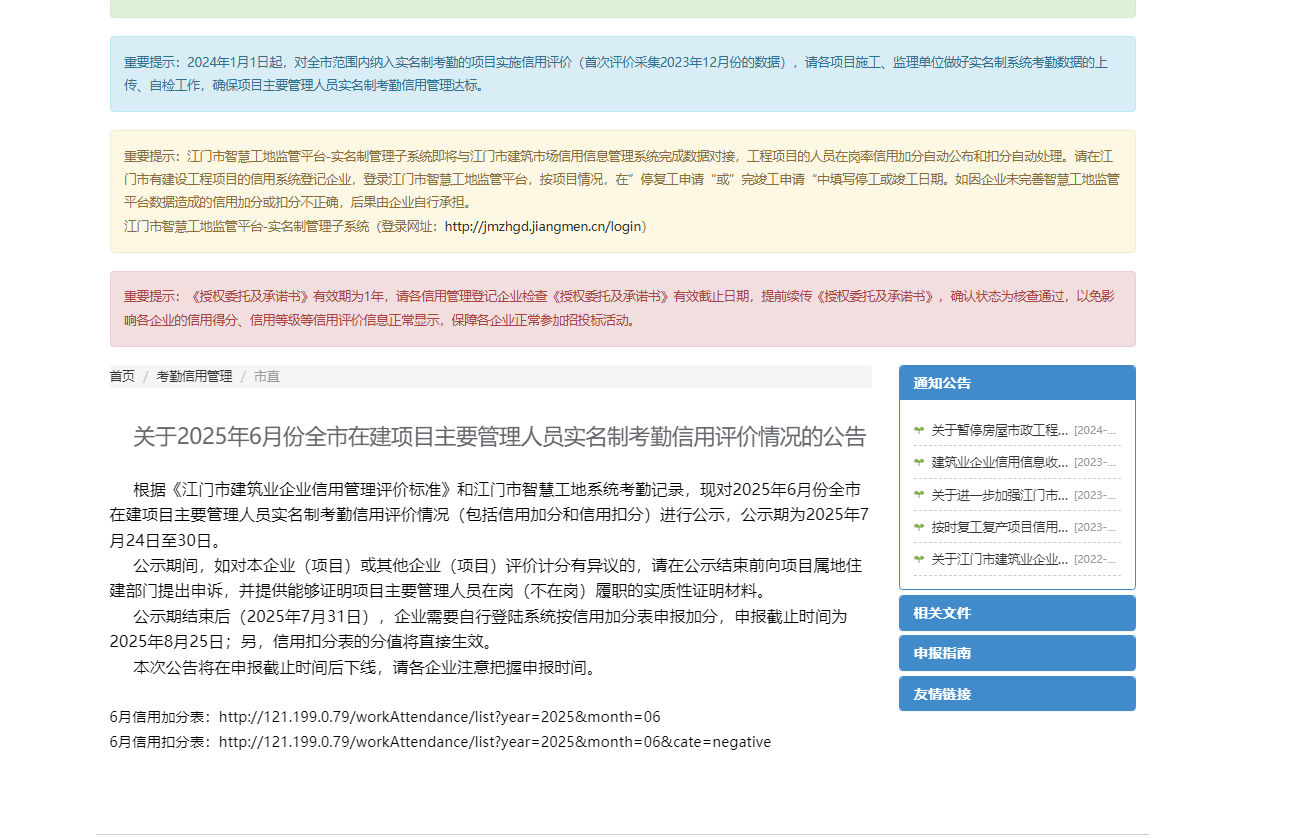Select 市直 in the breadcrumb trail
This screenshot has height=839, width=1314.
(267, 376)
